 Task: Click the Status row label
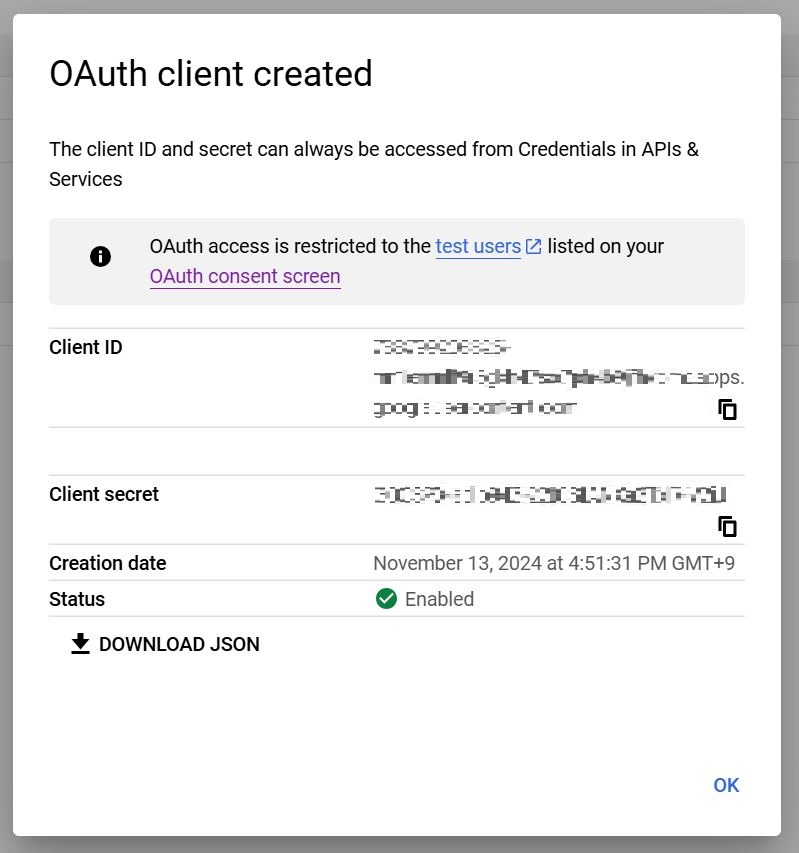pyautogui.click(x=77, y=599)
